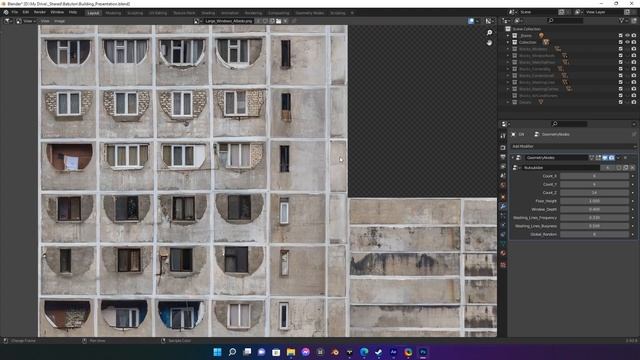Toggle modifier show in viewport button
Image resolution: width=640 pixels, height=360 pixels.
605,158
